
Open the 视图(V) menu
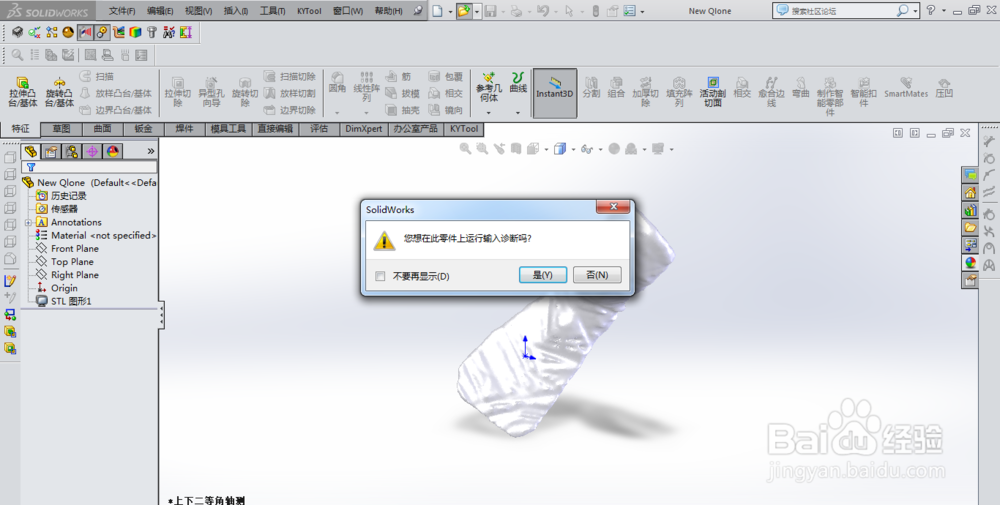point(198,11)
